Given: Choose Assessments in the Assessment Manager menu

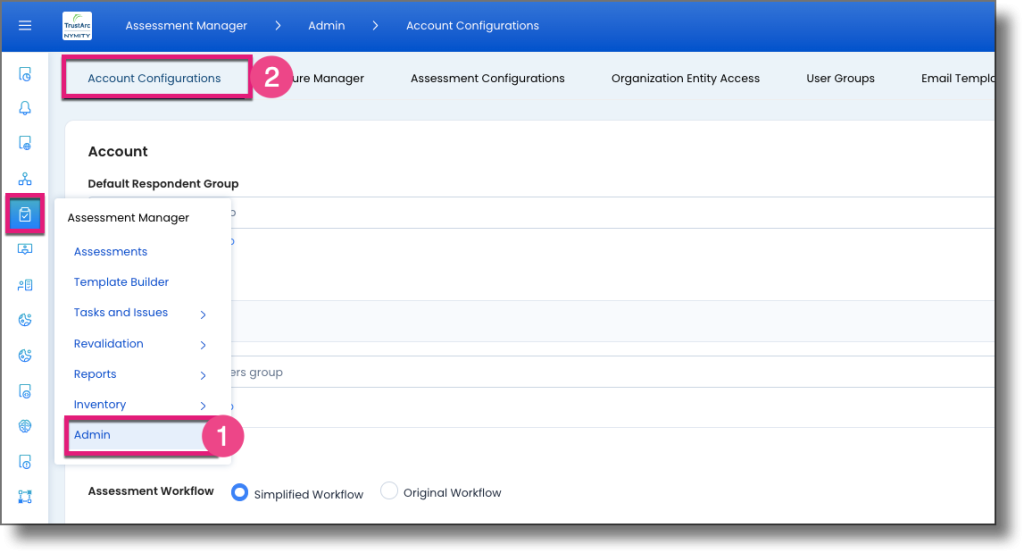Looking at the screenshot, I should [110, 251].
